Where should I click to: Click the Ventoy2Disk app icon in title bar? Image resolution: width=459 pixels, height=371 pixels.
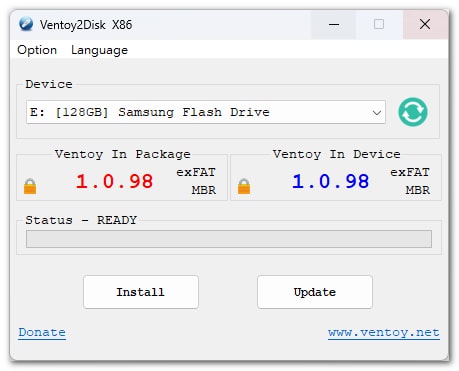26,24
